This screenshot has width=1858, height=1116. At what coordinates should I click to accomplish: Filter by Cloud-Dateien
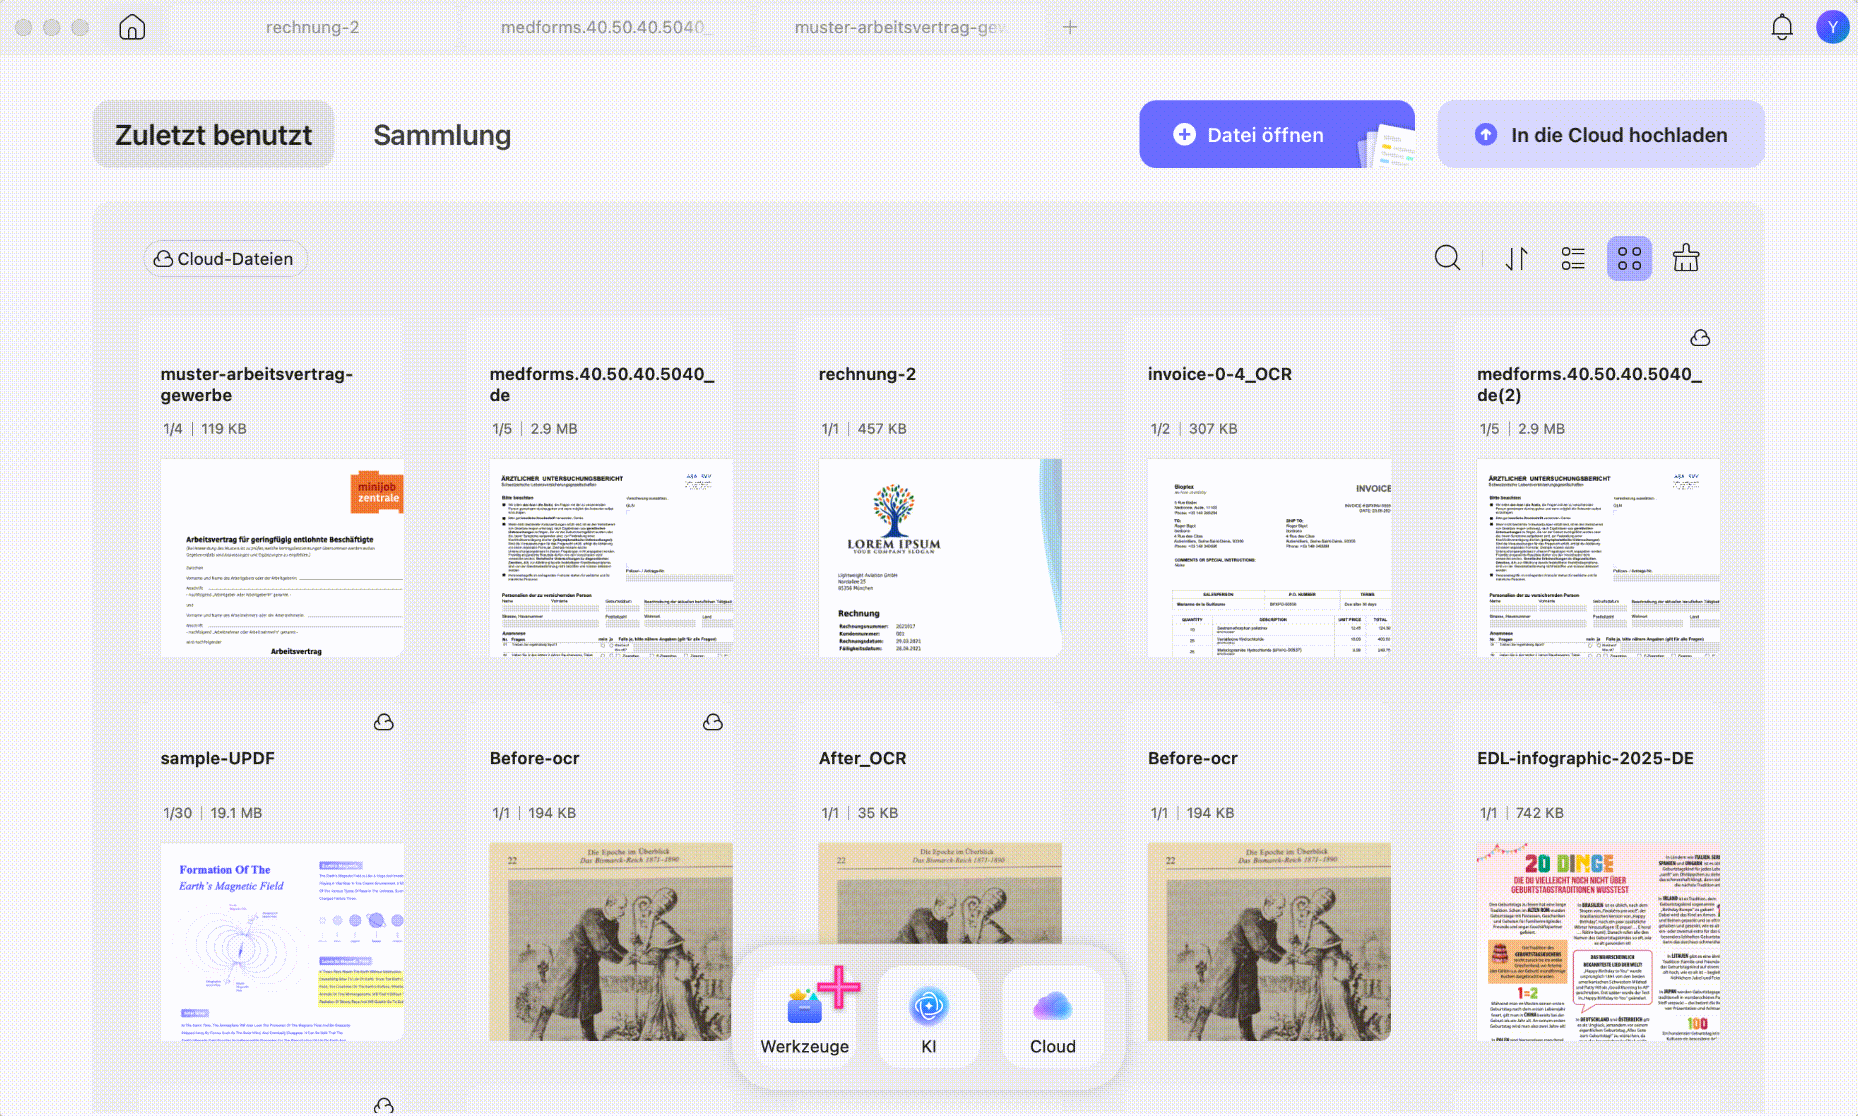click(224, 259)
